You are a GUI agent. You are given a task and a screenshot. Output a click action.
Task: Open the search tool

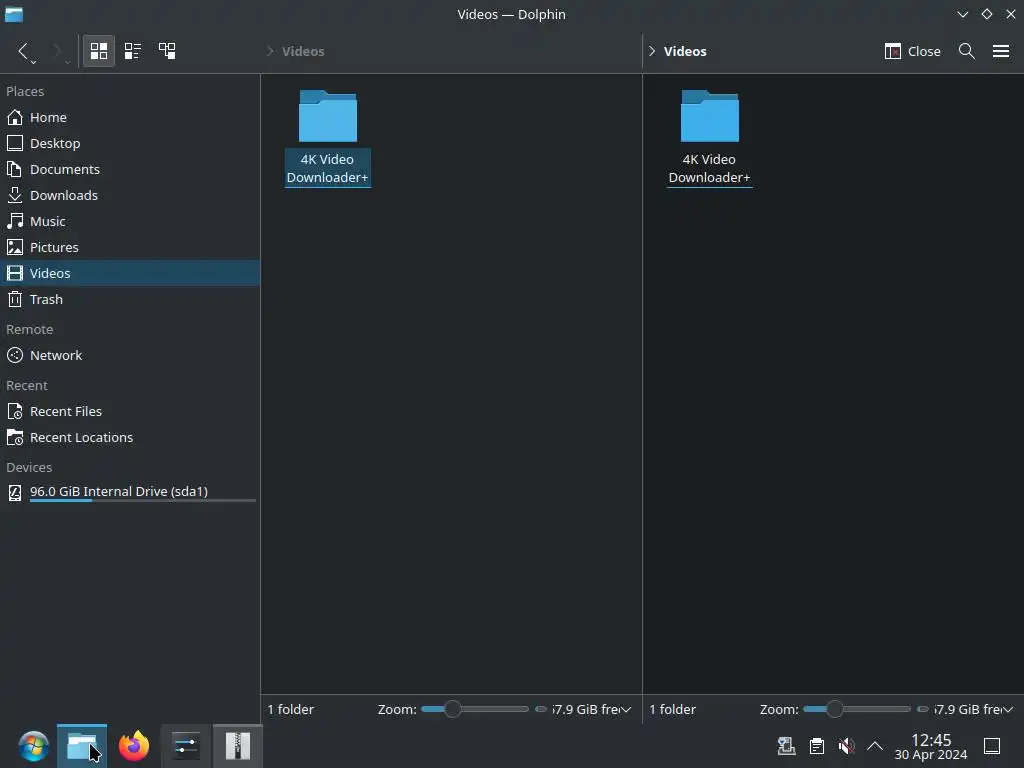[x=967, y=51]
